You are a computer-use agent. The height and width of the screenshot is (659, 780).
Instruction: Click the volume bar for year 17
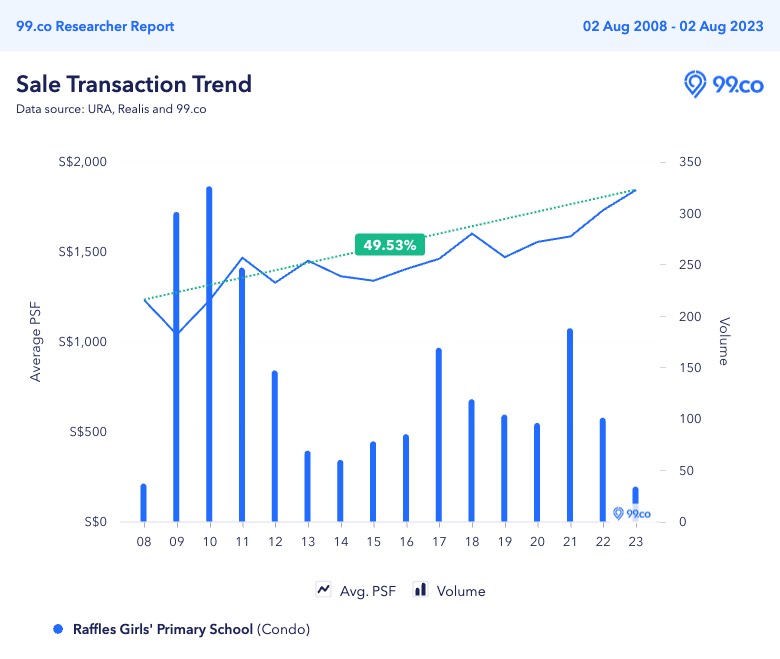coord(438,435)
